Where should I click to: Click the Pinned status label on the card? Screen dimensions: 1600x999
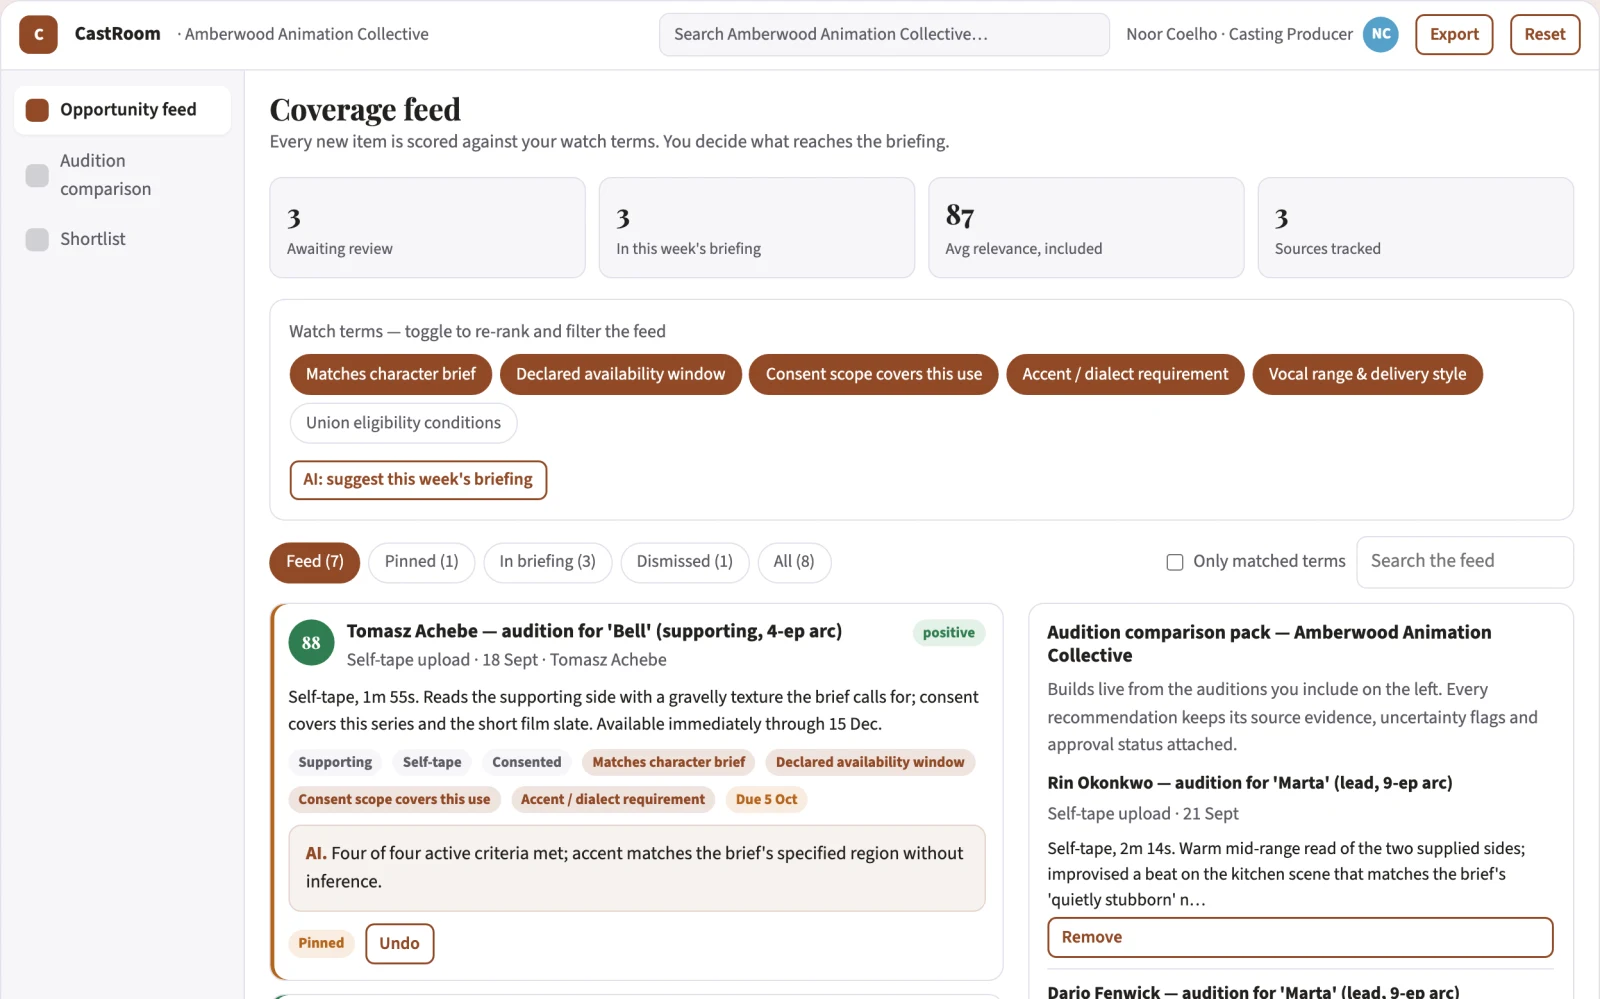click(x=321, y=944)
